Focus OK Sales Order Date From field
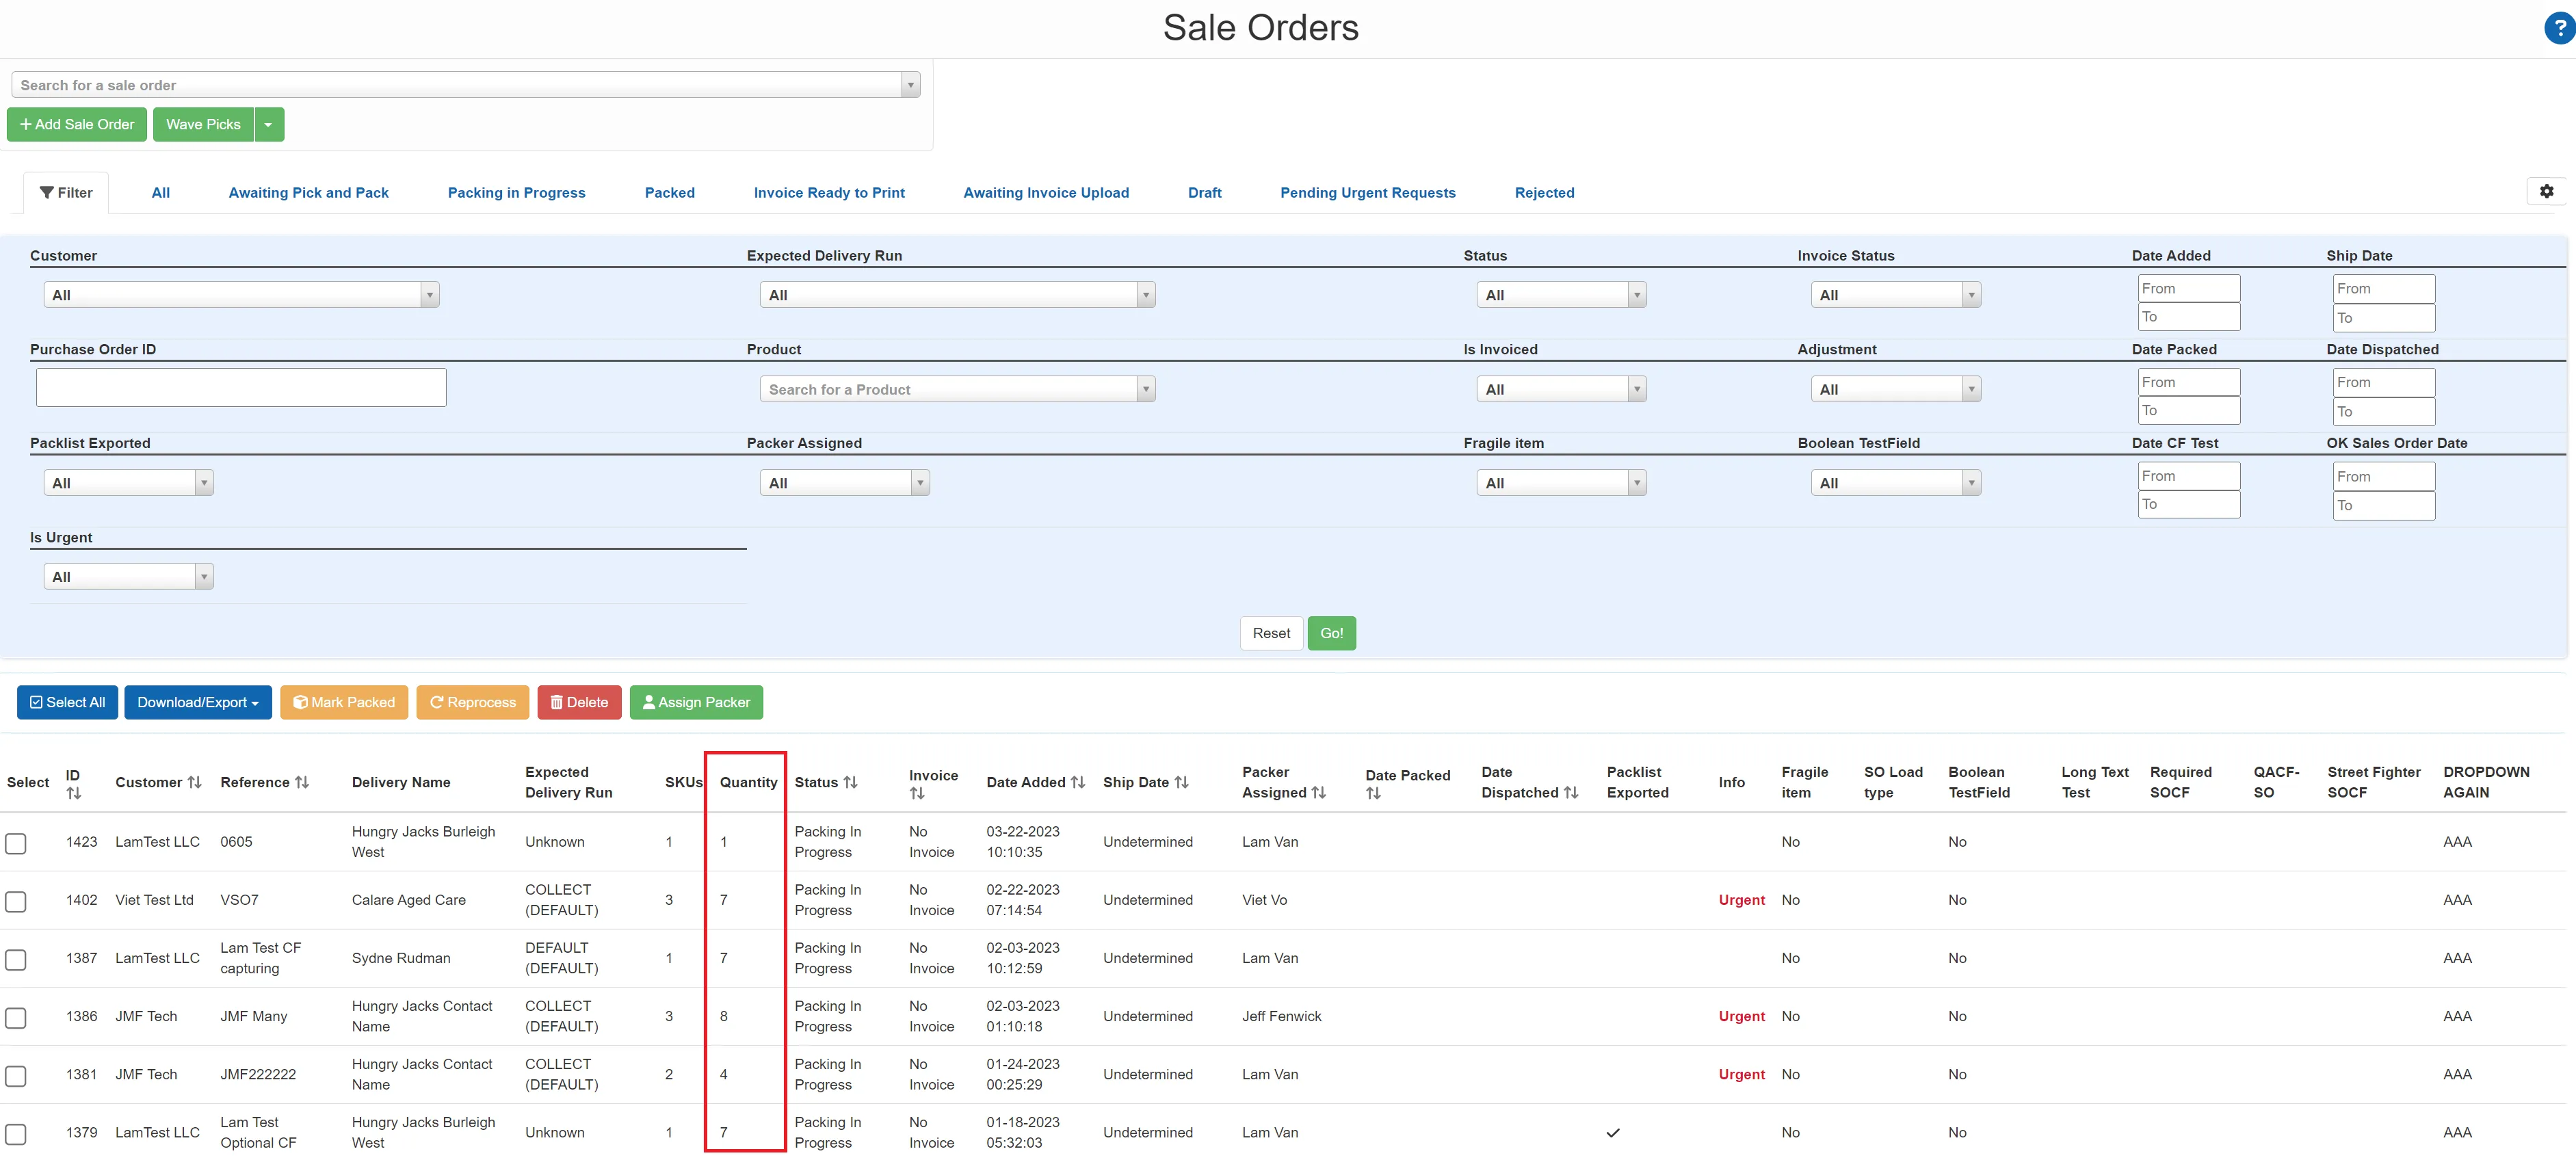Screen dimensions: 2576x1160 tap(2383, 477)
